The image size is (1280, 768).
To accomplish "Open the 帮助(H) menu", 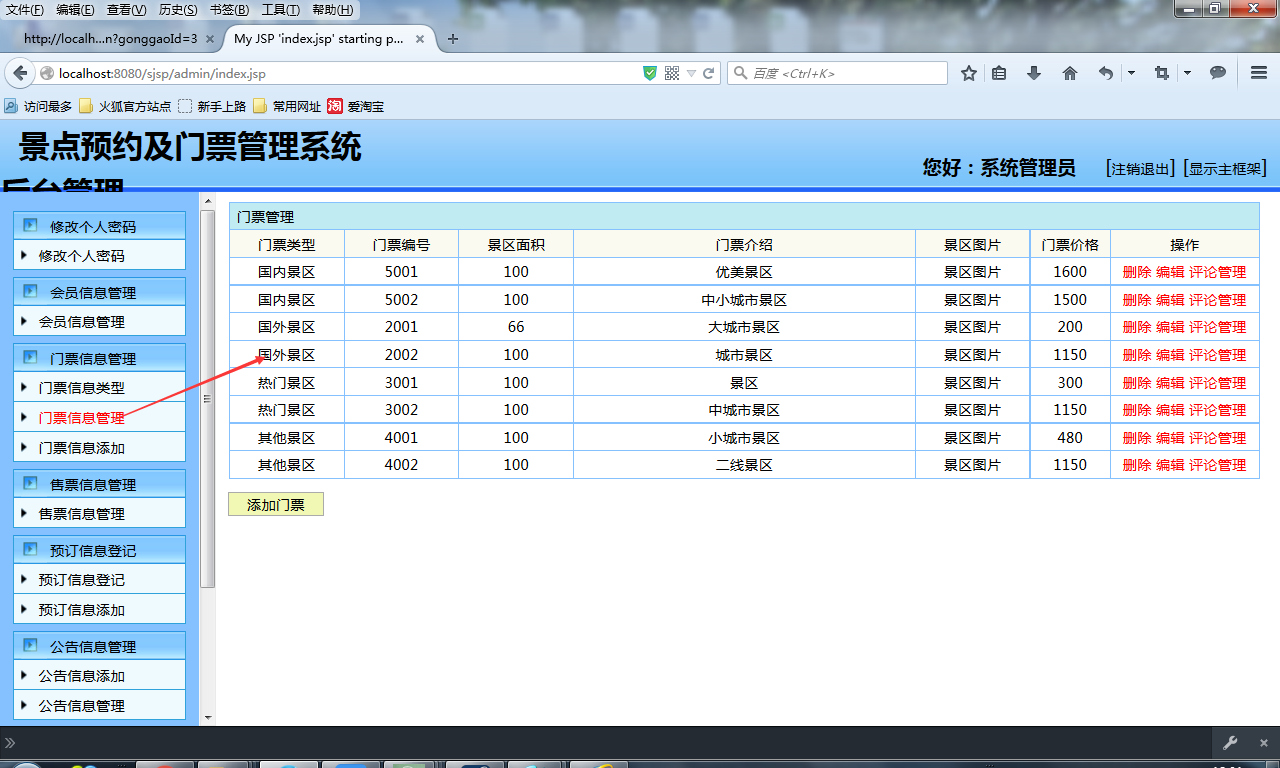I will tap(333, 10).
